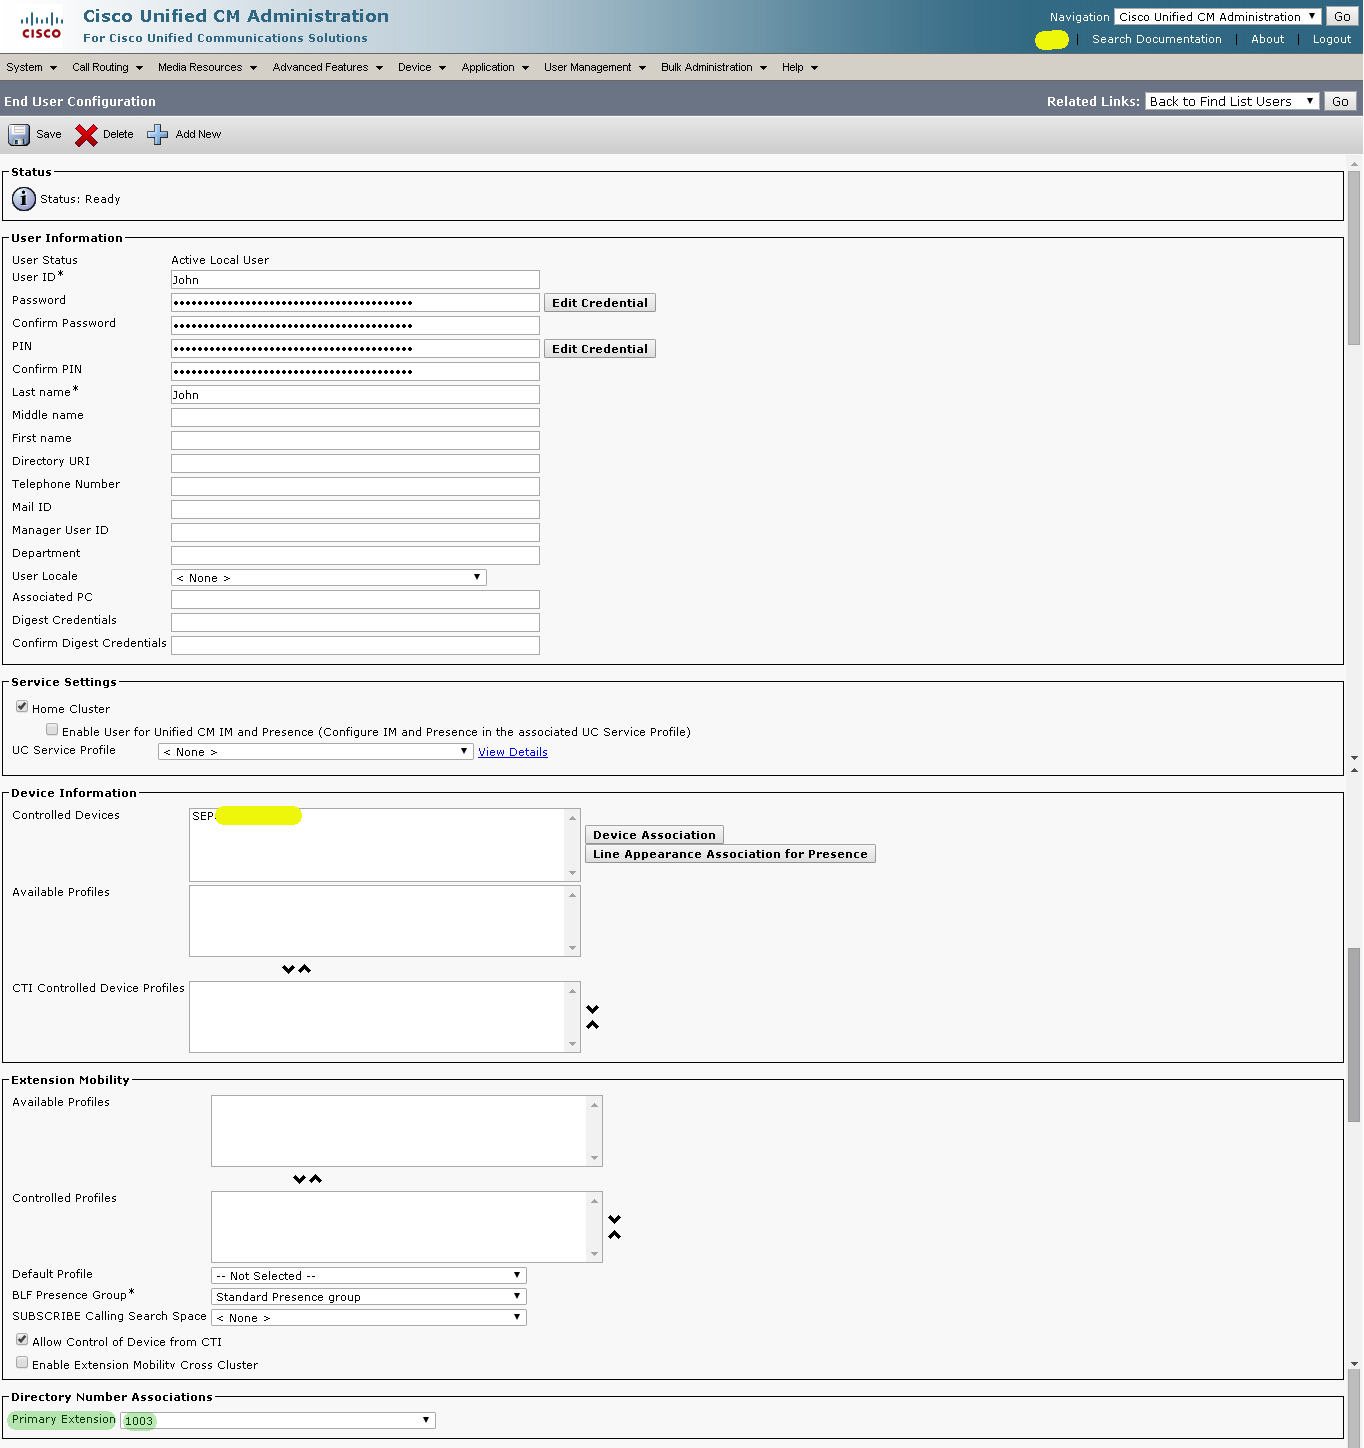Move down arrow beside Controlled Profiles list

pyautogui.click(x=614, y=1219)
